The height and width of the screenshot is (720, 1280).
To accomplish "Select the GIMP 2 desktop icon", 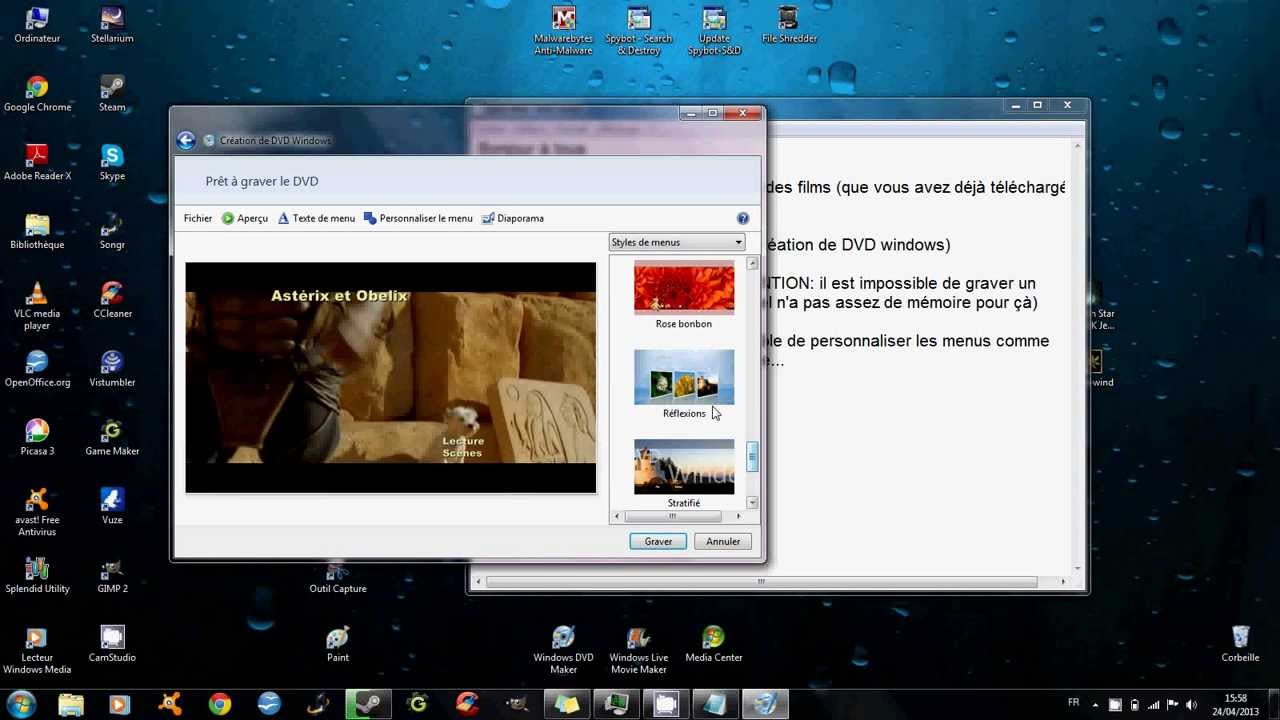I will point(112,575).
